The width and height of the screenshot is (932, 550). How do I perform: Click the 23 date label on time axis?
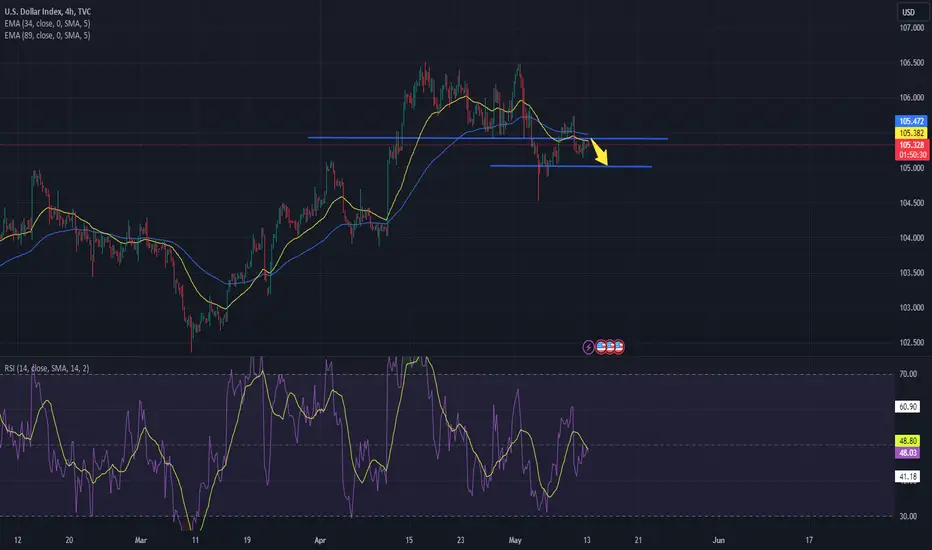tap(461, 540)
